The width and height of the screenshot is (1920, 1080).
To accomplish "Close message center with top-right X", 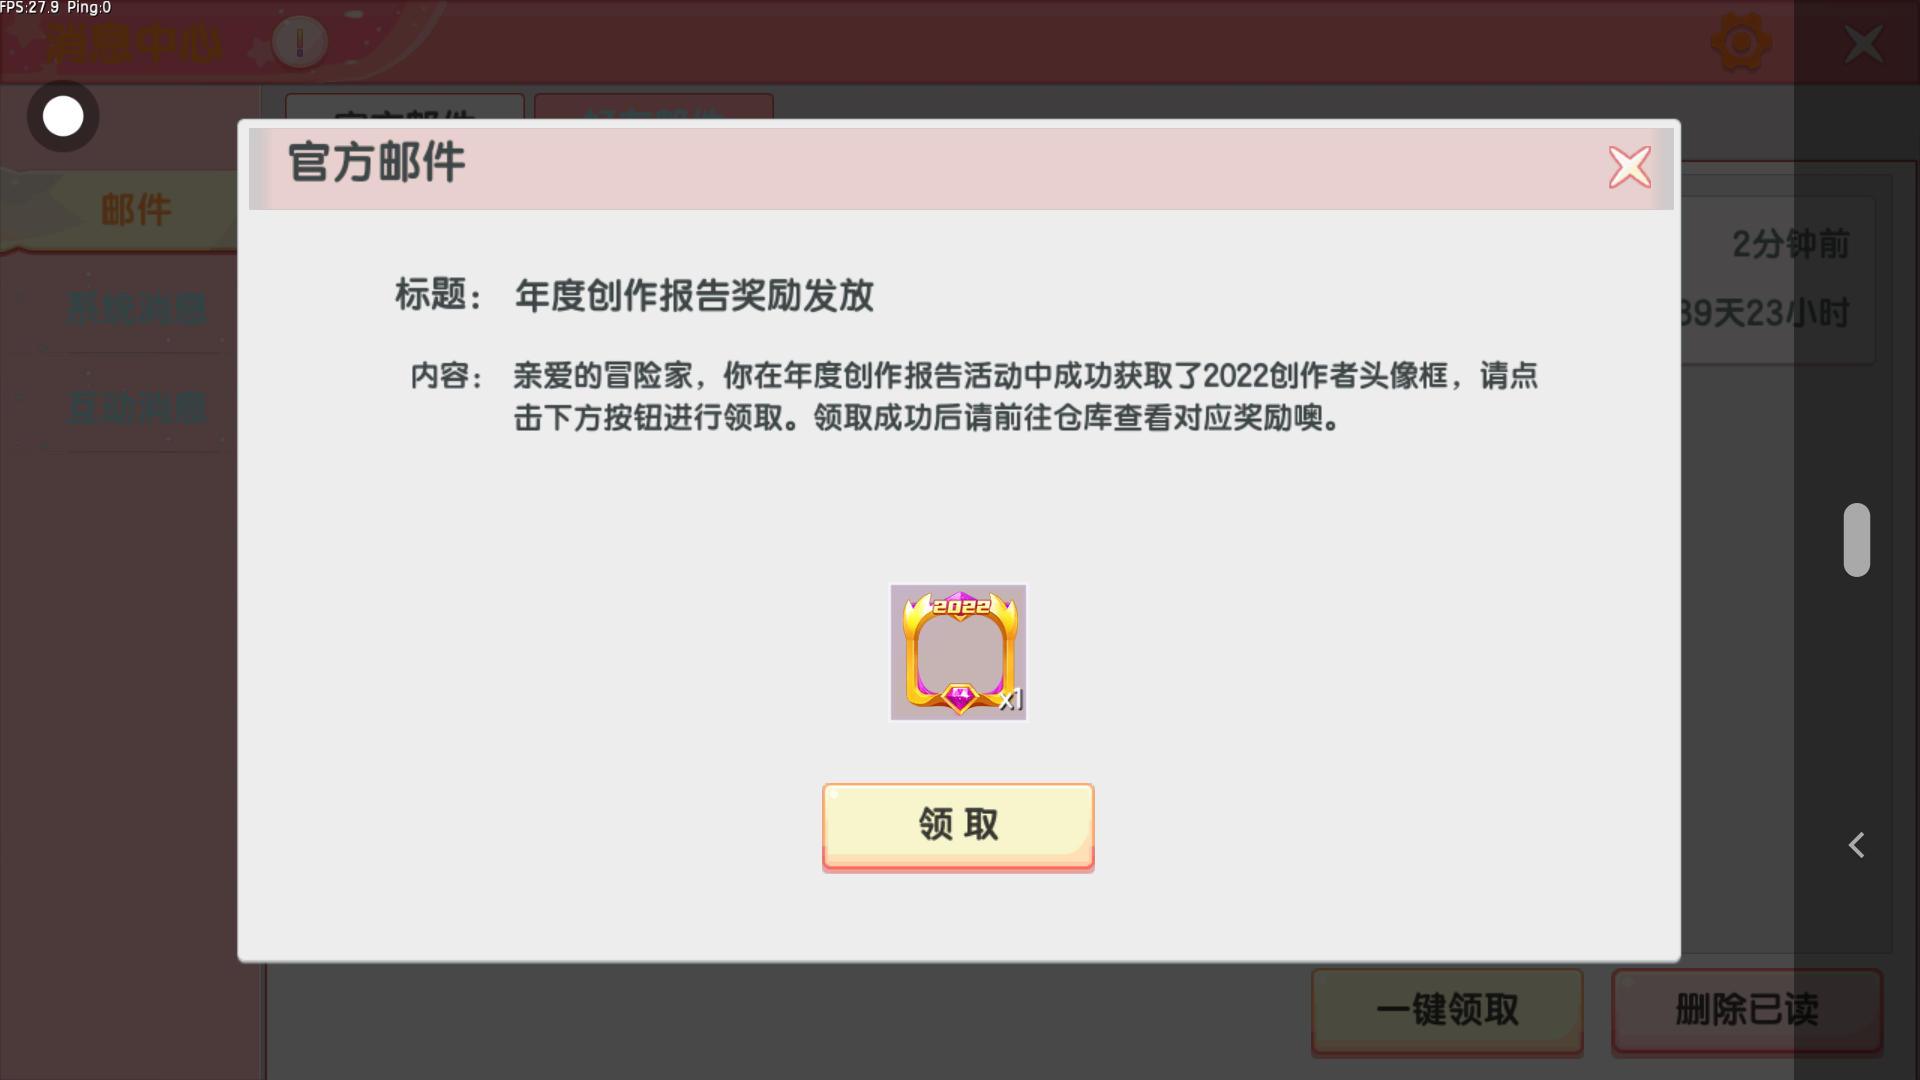I will click(x=1864, y=43).
